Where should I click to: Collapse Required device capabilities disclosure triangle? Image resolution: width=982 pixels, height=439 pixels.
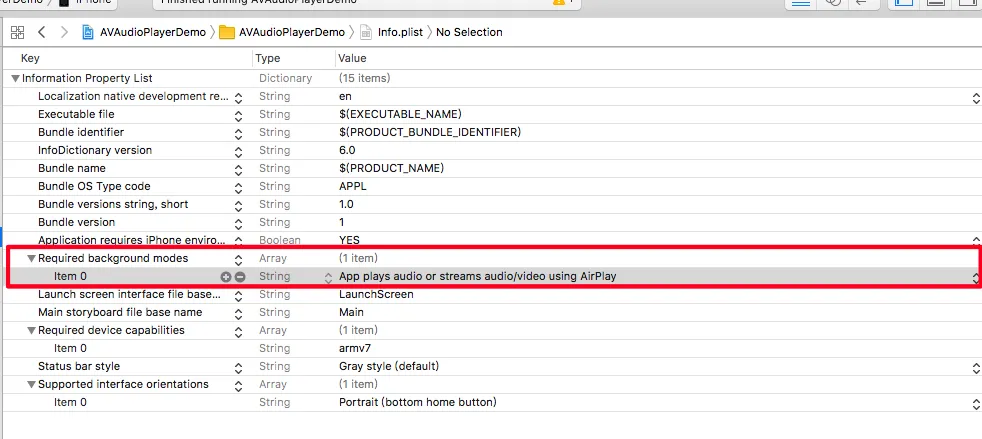point(31,331)
